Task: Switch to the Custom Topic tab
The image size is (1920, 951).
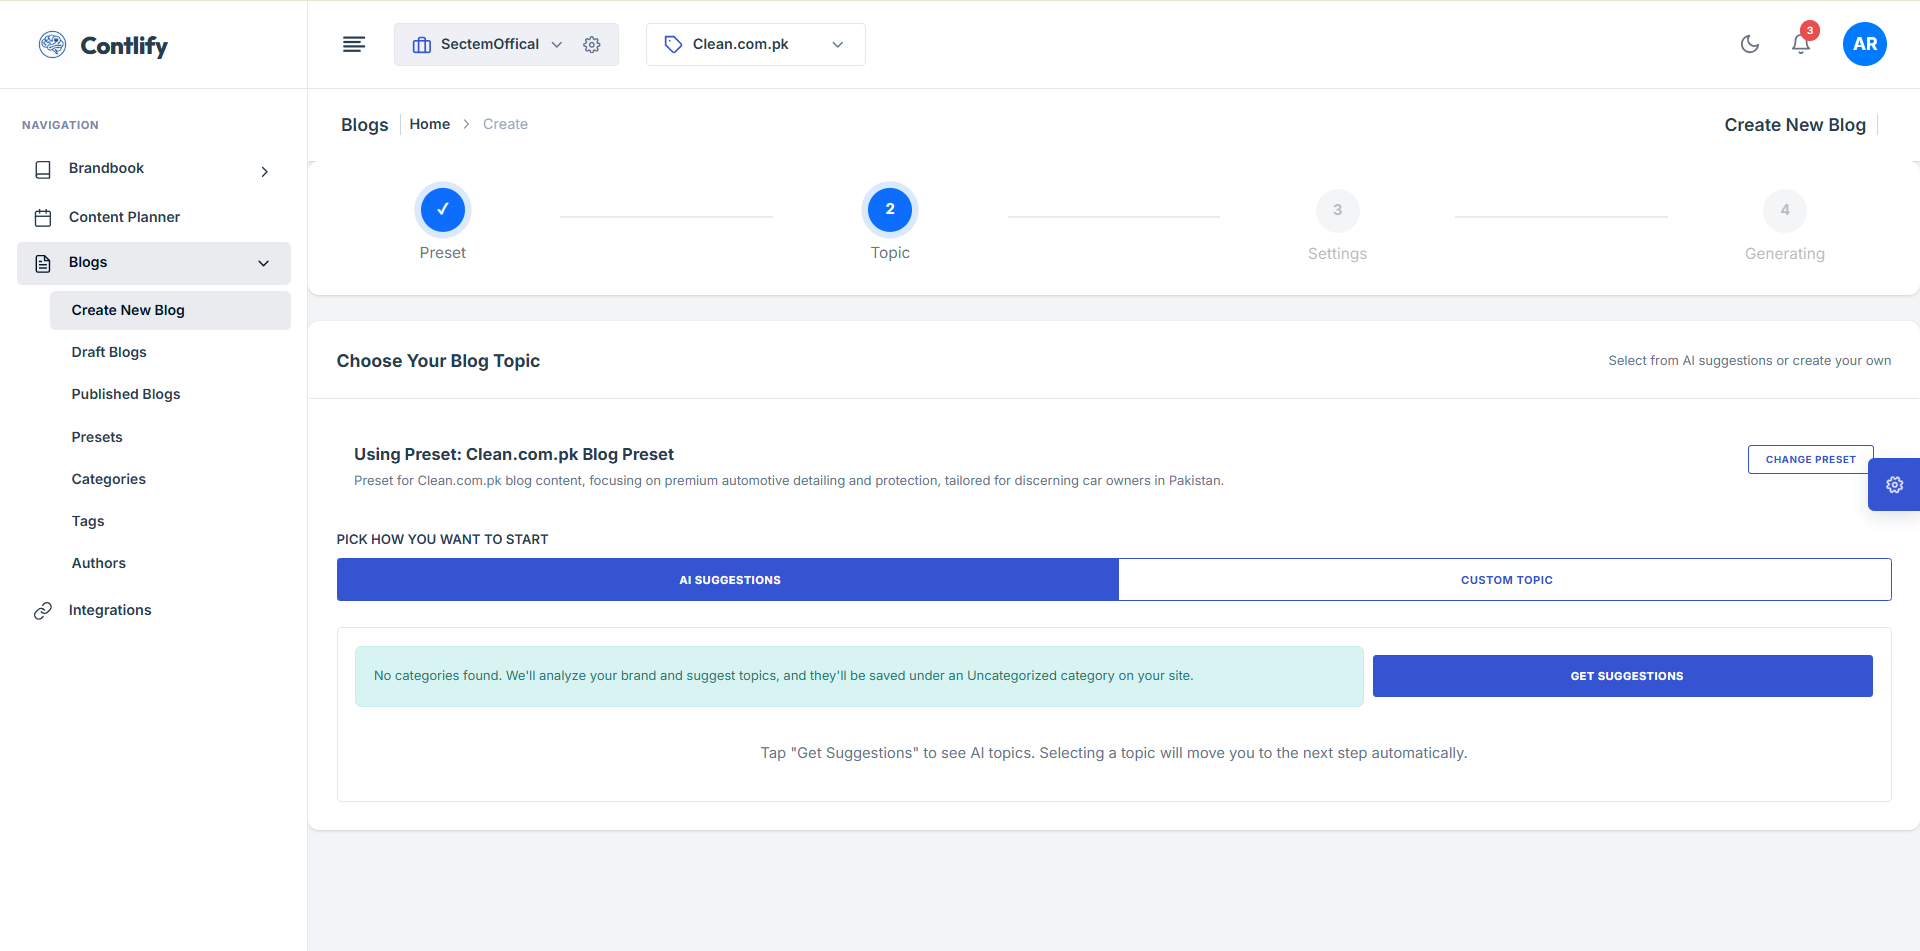Action: [x=1505, y=580]
